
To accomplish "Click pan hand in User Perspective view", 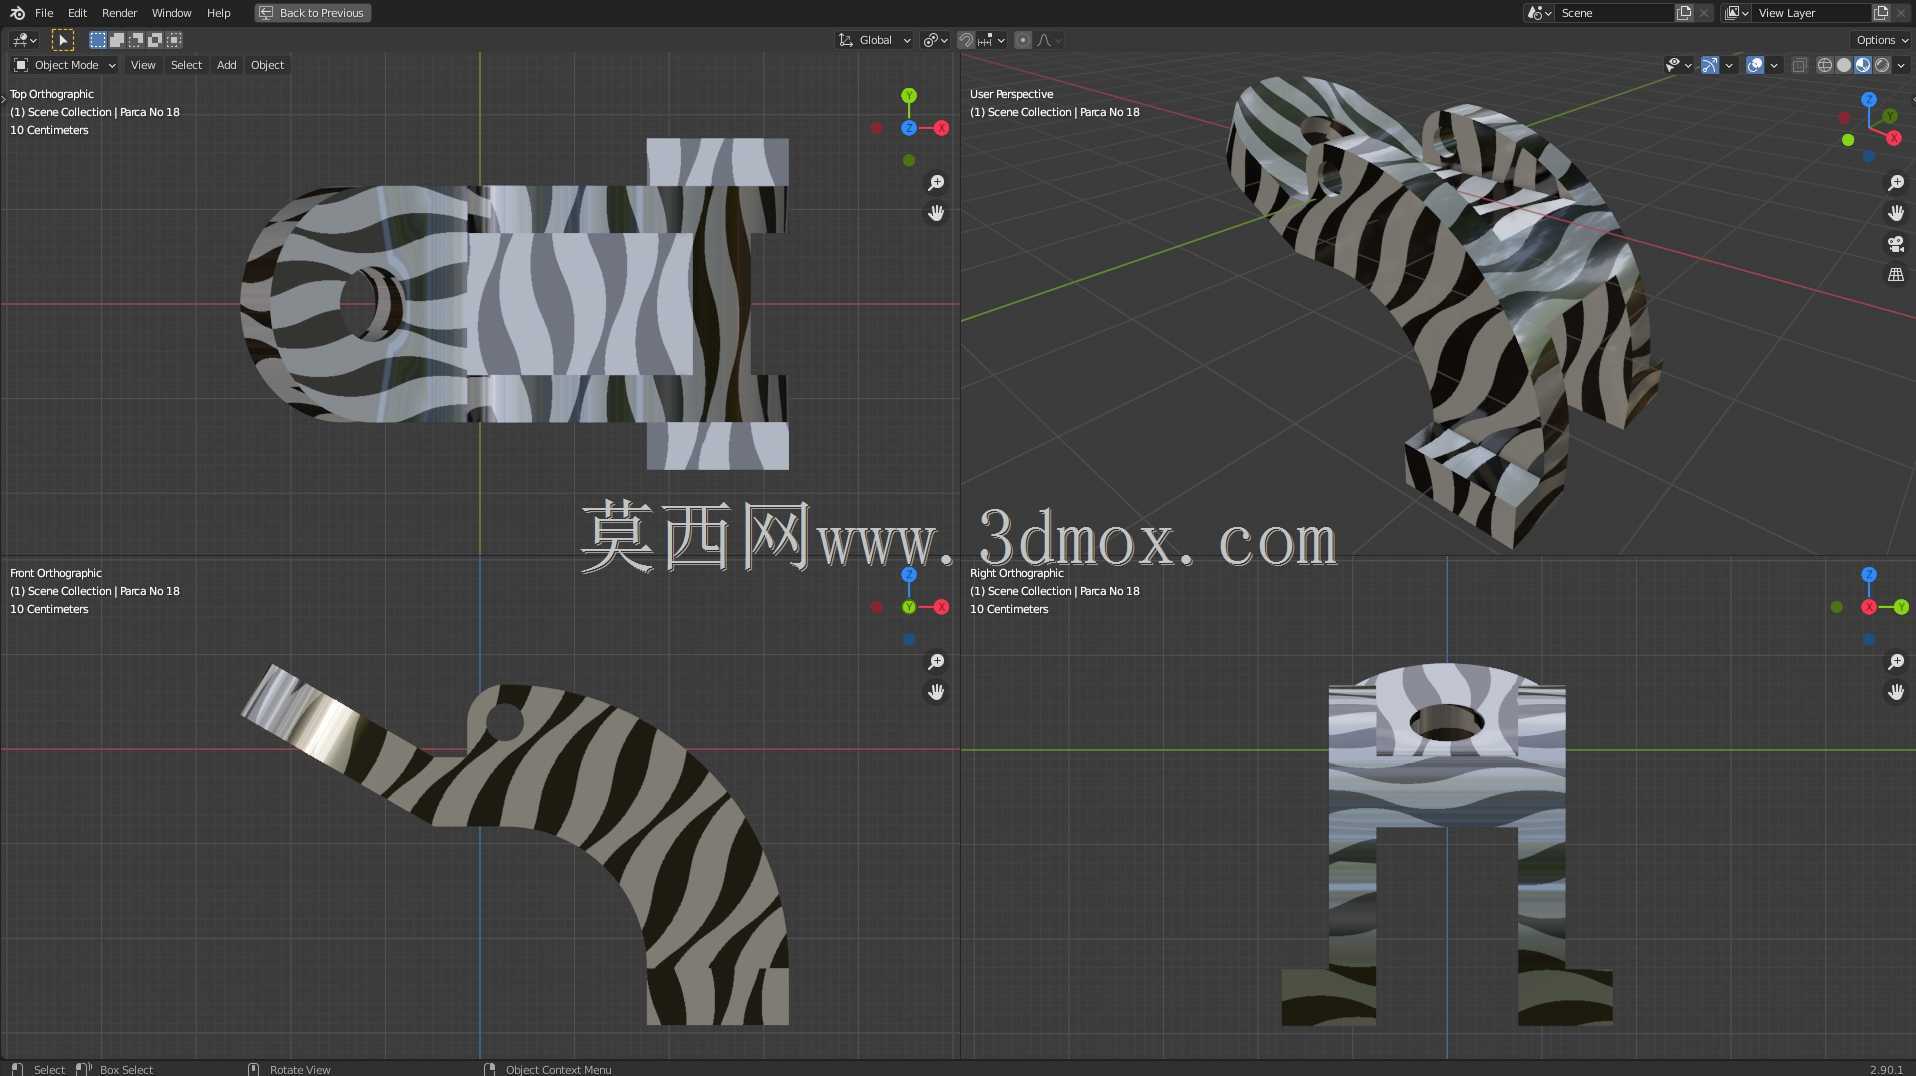I will pos(1896,213).
